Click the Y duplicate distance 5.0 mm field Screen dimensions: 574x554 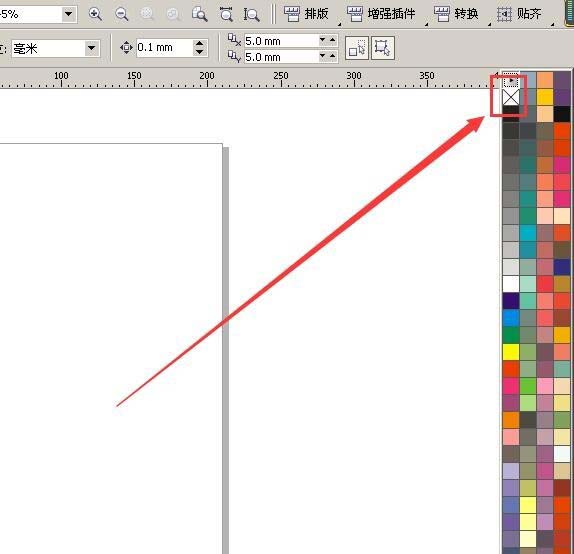pos(281,57)
